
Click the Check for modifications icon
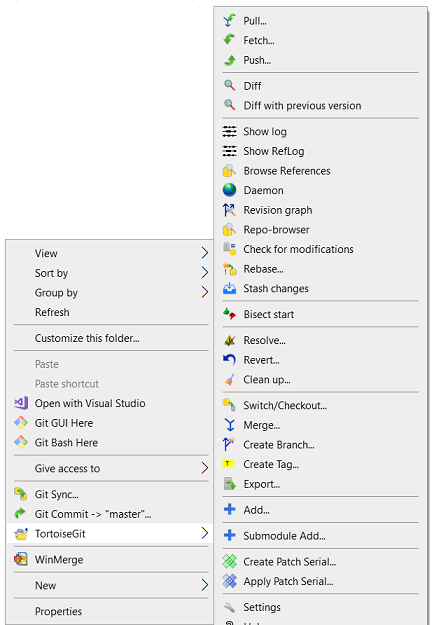click(229, 249)
